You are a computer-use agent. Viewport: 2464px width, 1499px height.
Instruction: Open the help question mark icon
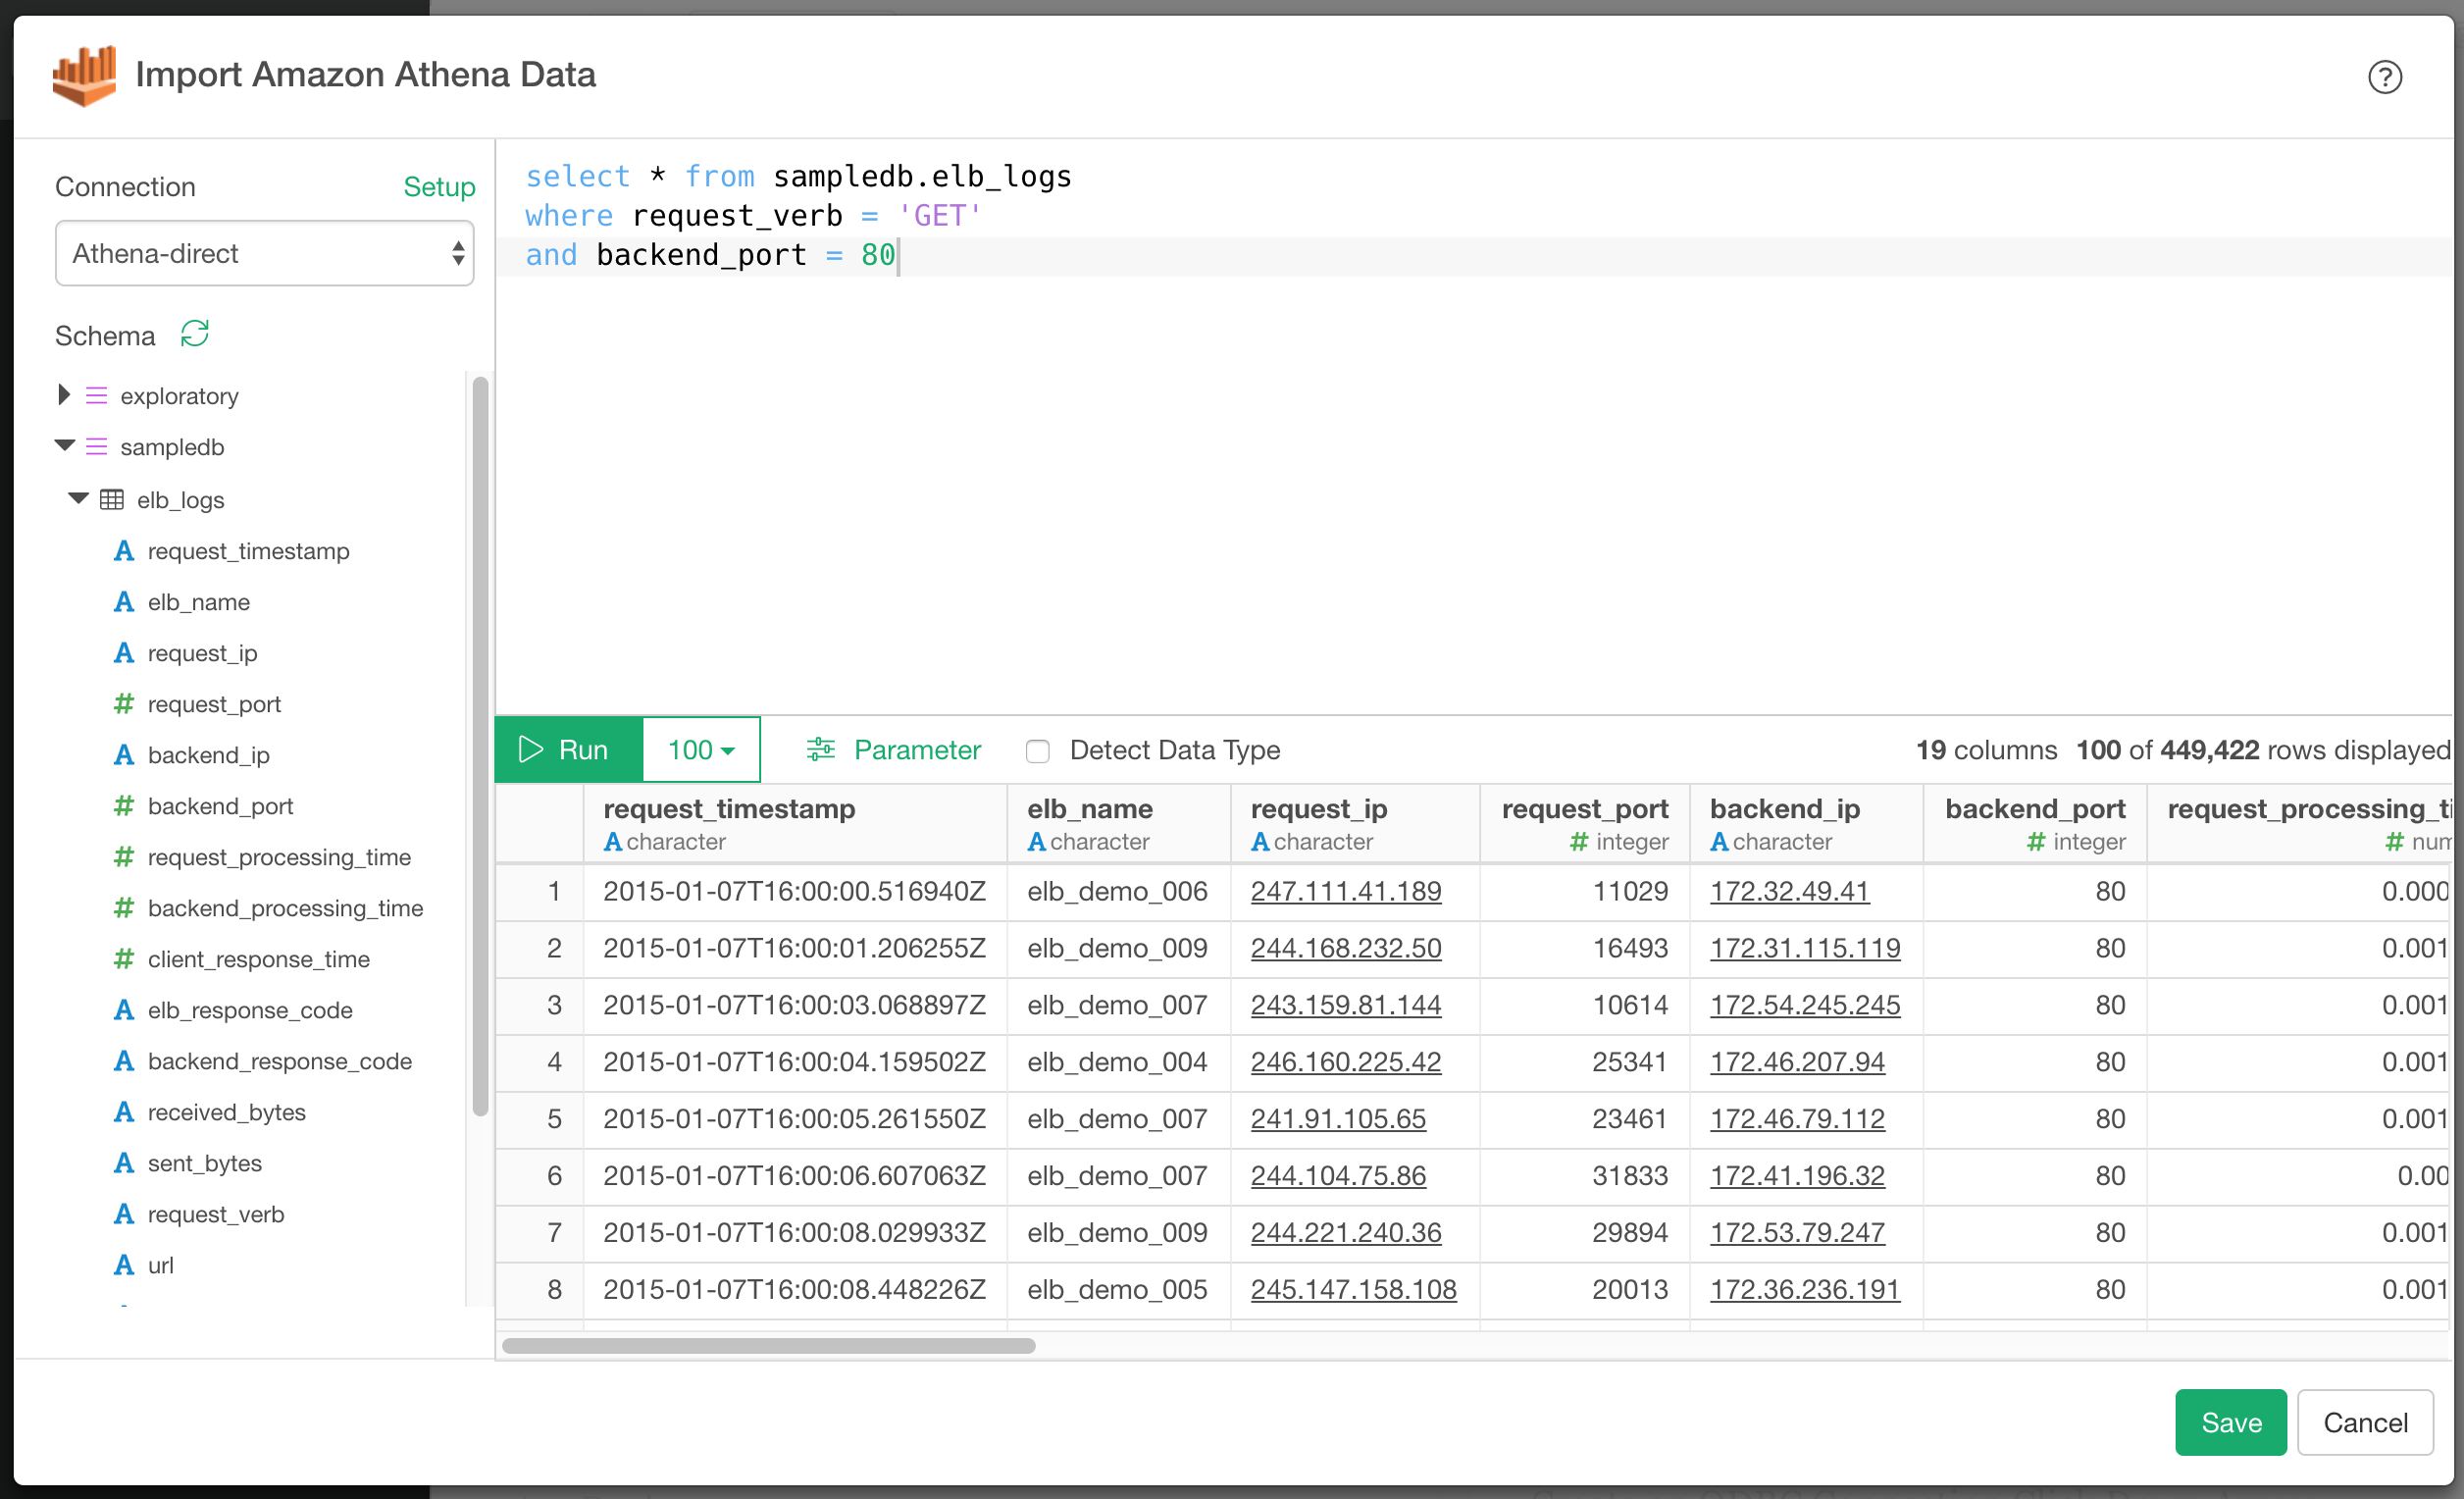coord(2384,77)
